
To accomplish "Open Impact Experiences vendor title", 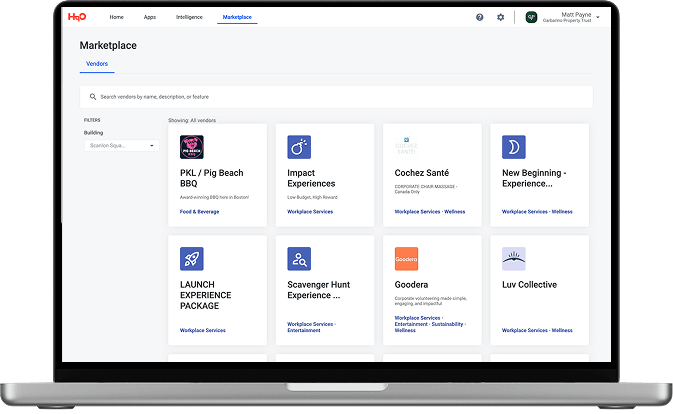I will pyautogui.click(x=311, y=178).
